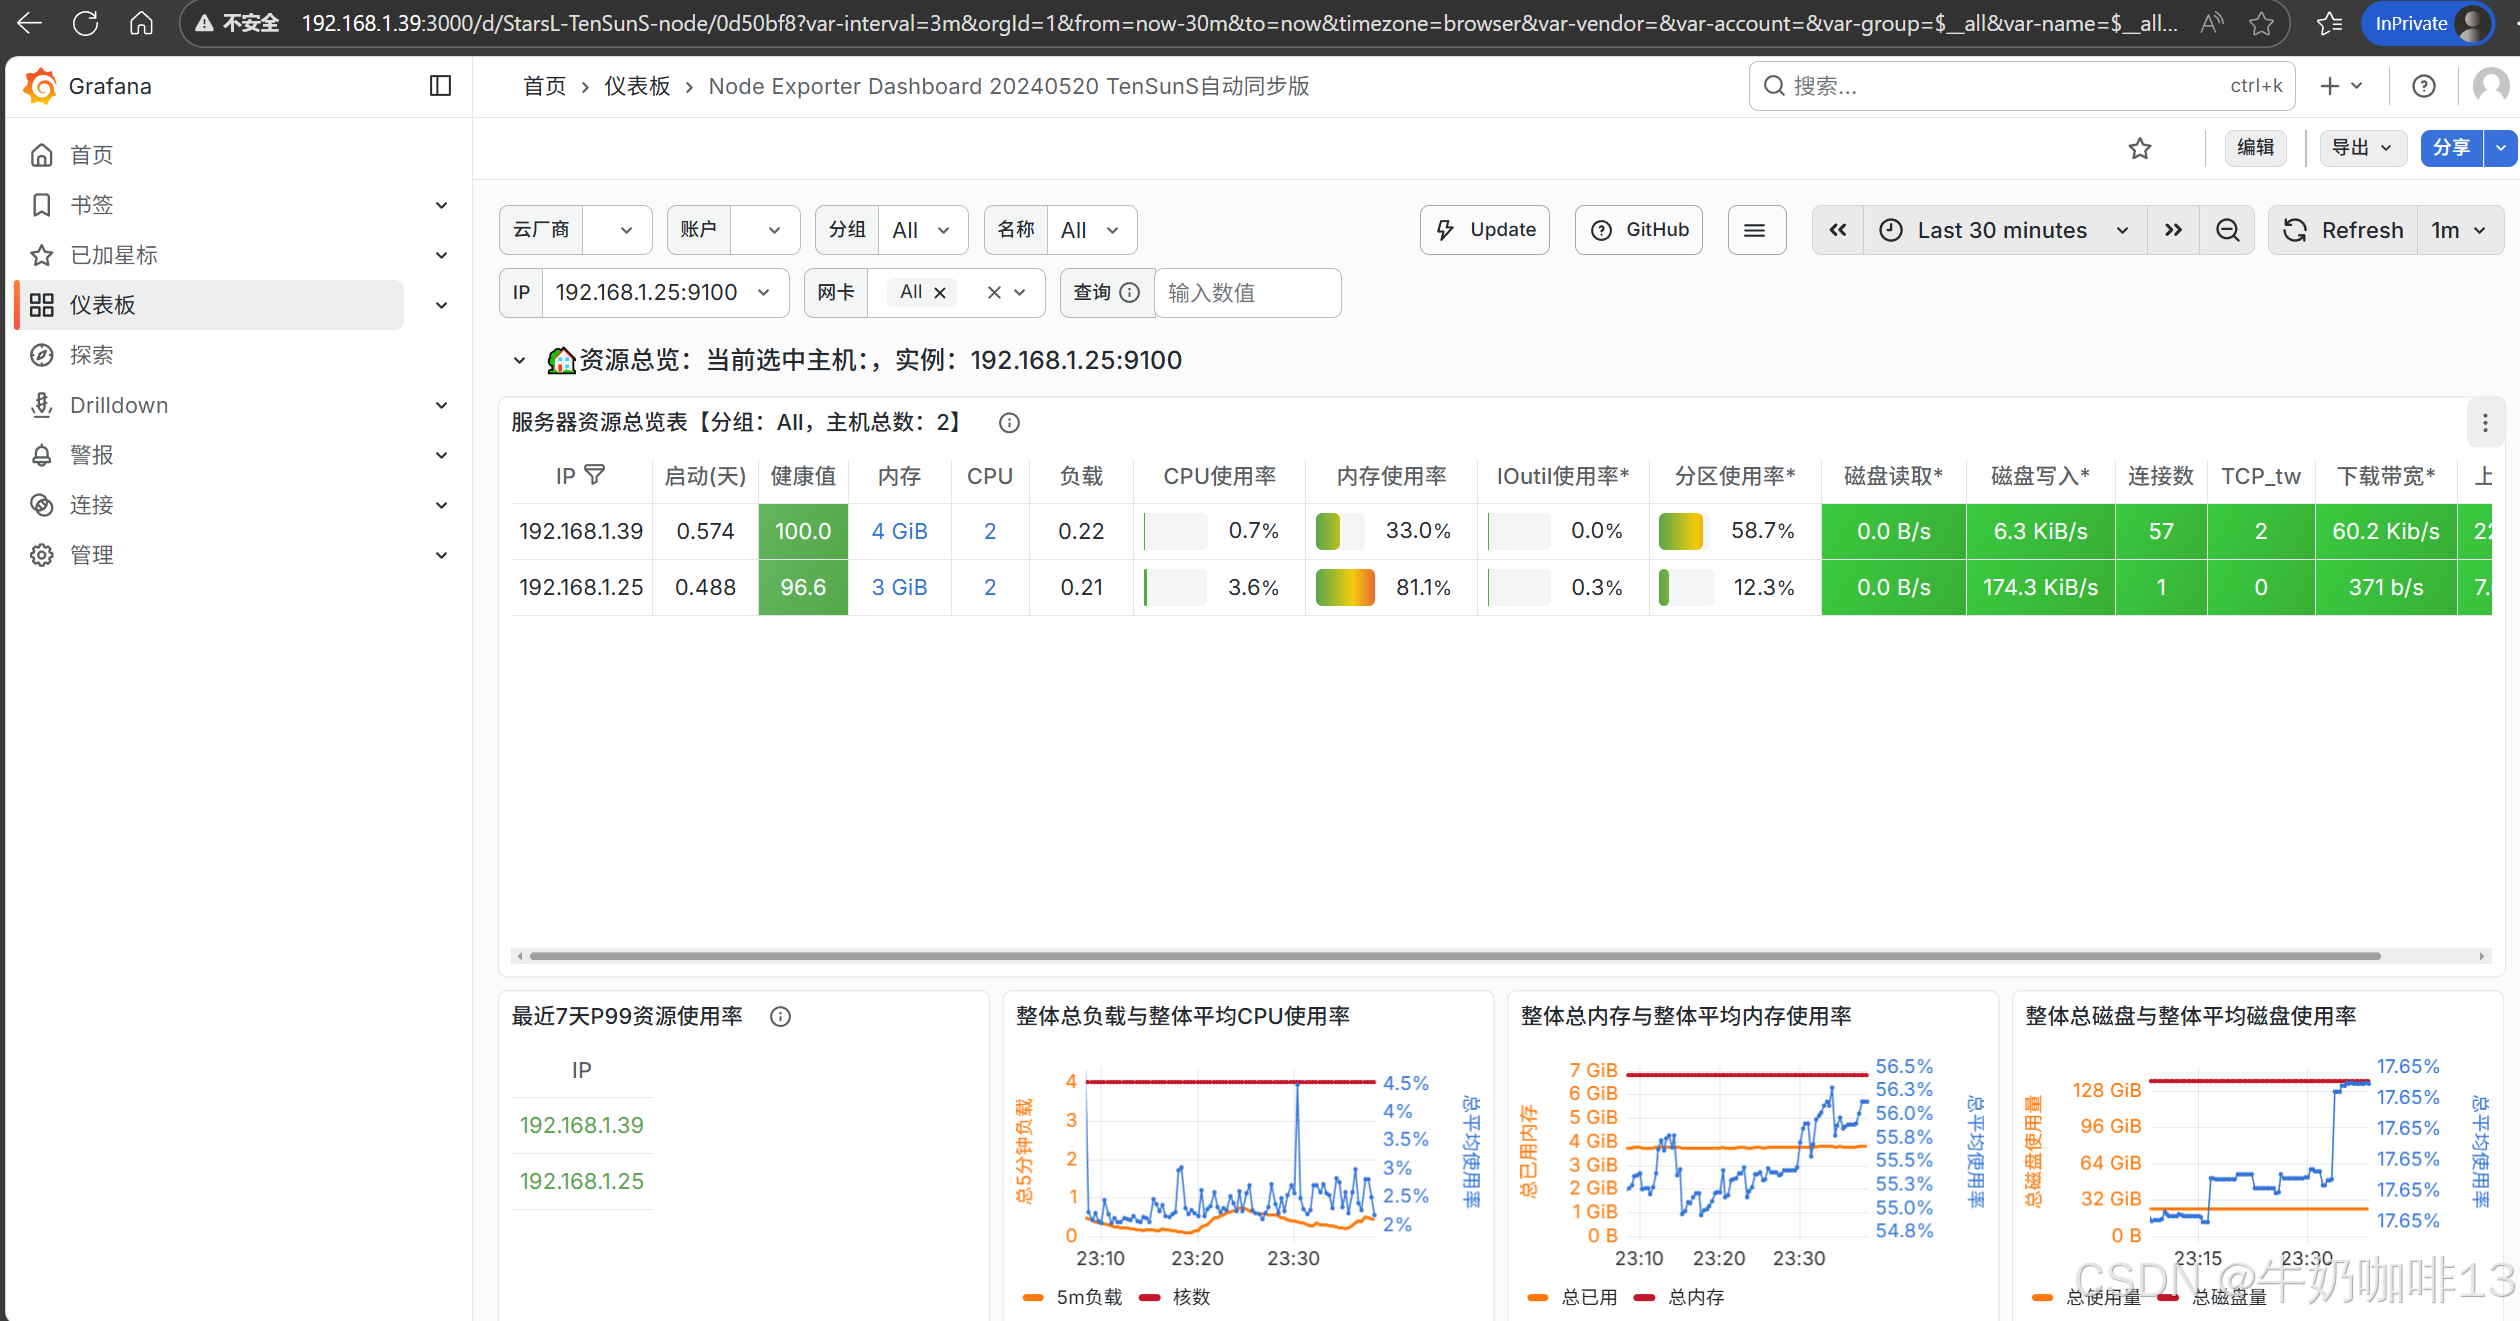Open the help question mark icon
The image size is (2520, 1321).
2424,86
